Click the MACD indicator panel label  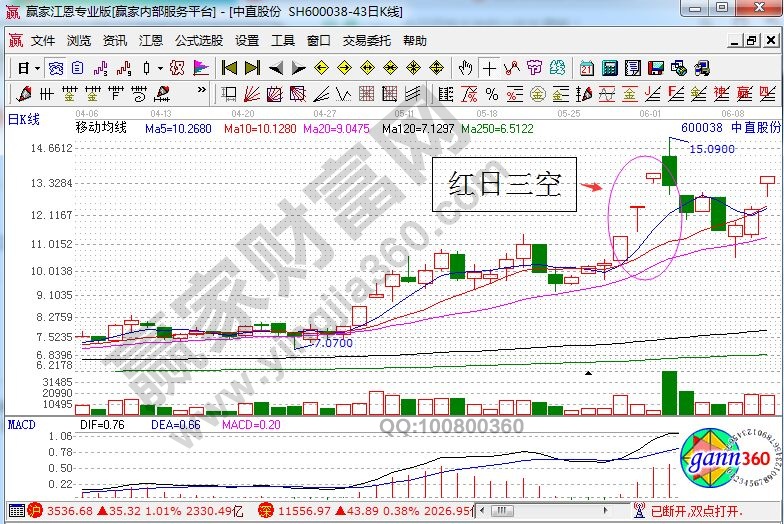(22, 425)
